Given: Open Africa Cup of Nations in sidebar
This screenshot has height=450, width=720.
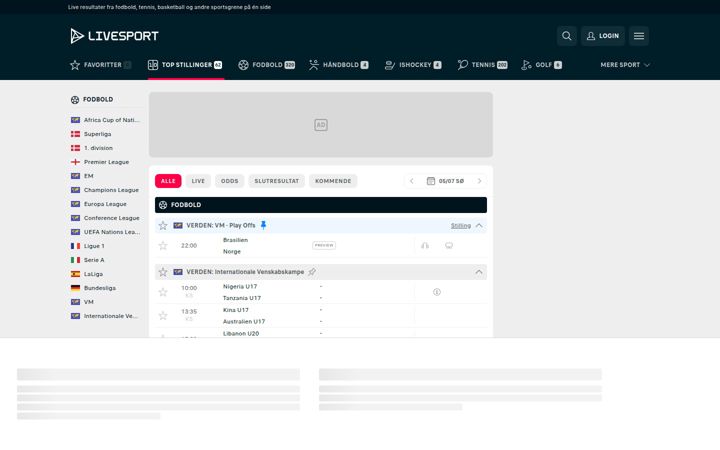Looking at the screenshot, I should tap(105, 120).
